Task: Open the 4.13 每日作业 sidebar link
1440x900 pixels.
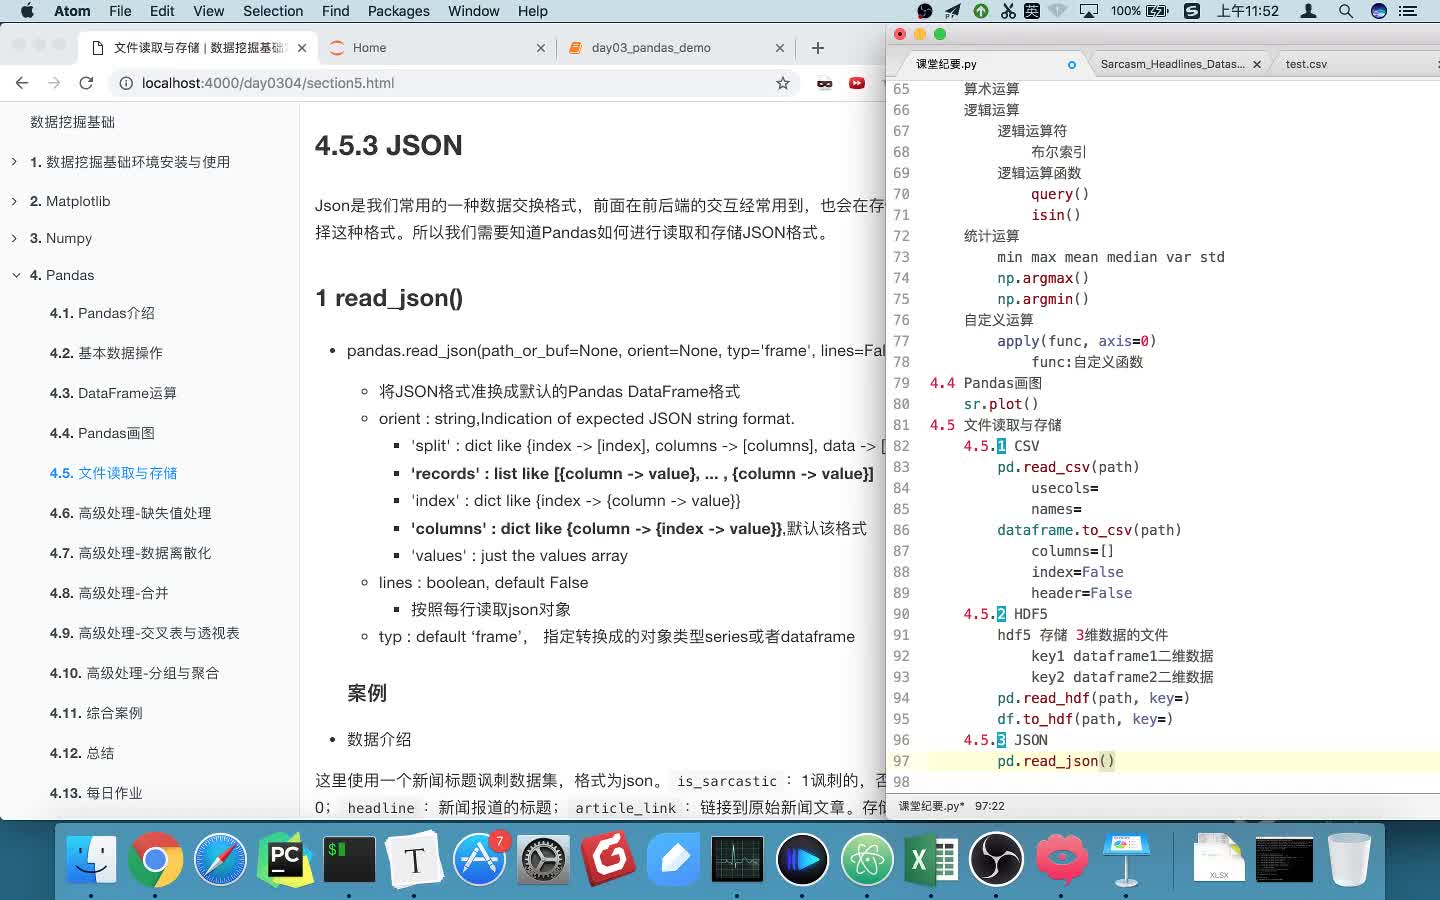Action: tap(96, 793)
